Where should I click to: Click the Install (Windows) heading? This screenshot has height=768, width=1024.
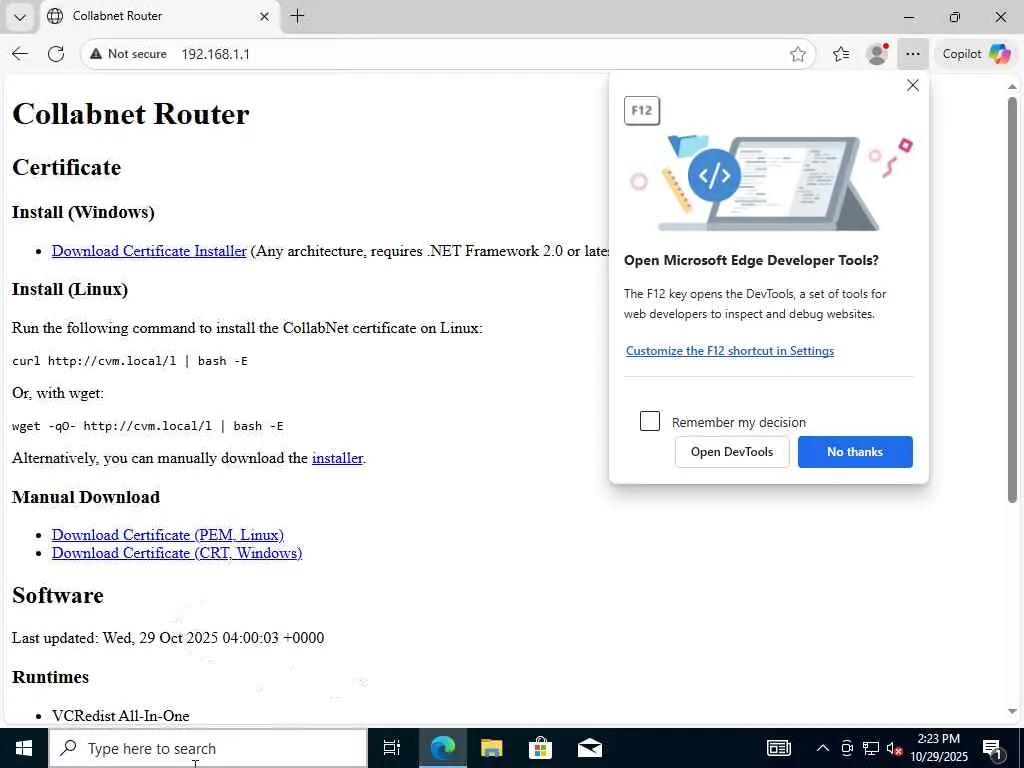83,212
